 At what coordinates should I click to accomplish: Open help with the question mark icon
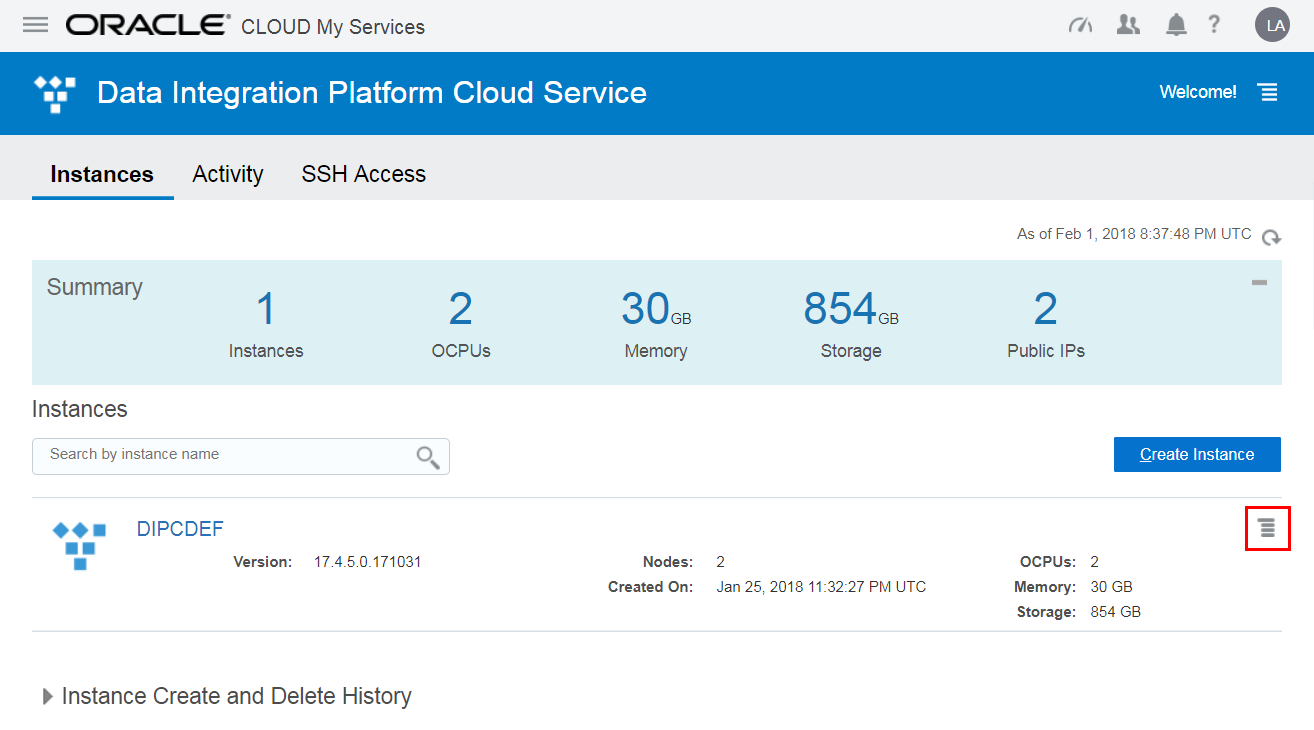point(1214,25)
